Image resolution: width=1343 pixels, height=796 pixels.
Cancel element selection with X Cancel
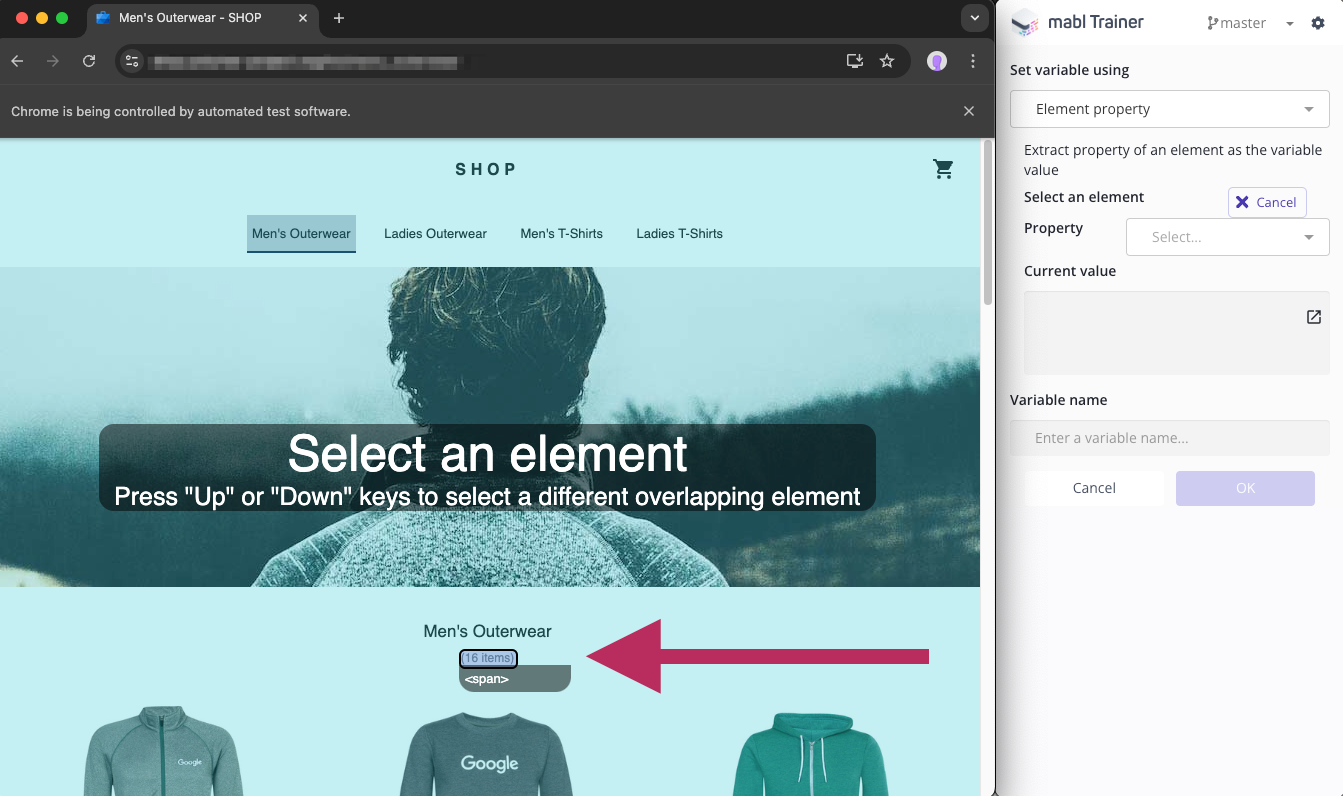(1266, 202)
